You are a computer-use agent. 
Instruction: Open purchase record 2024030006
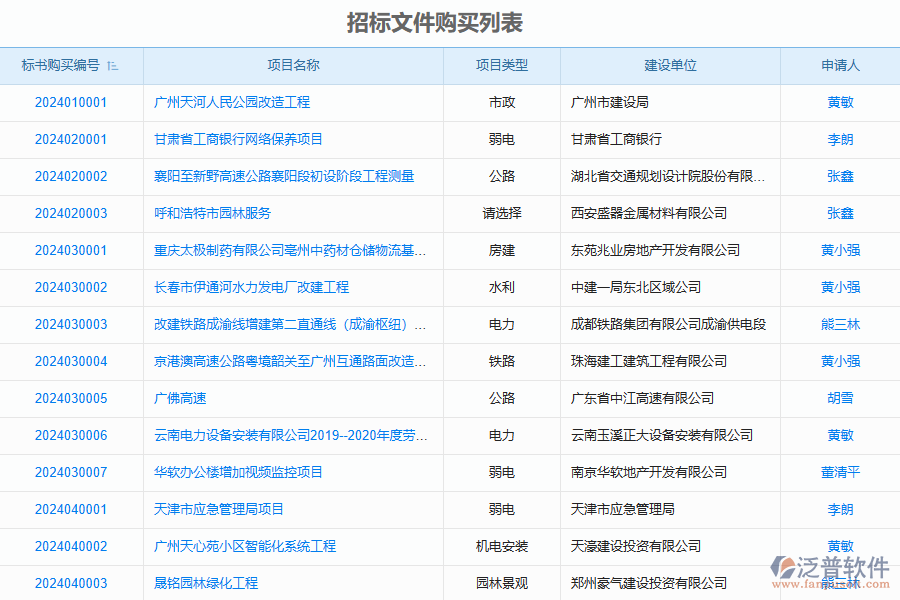pos(71,435)
